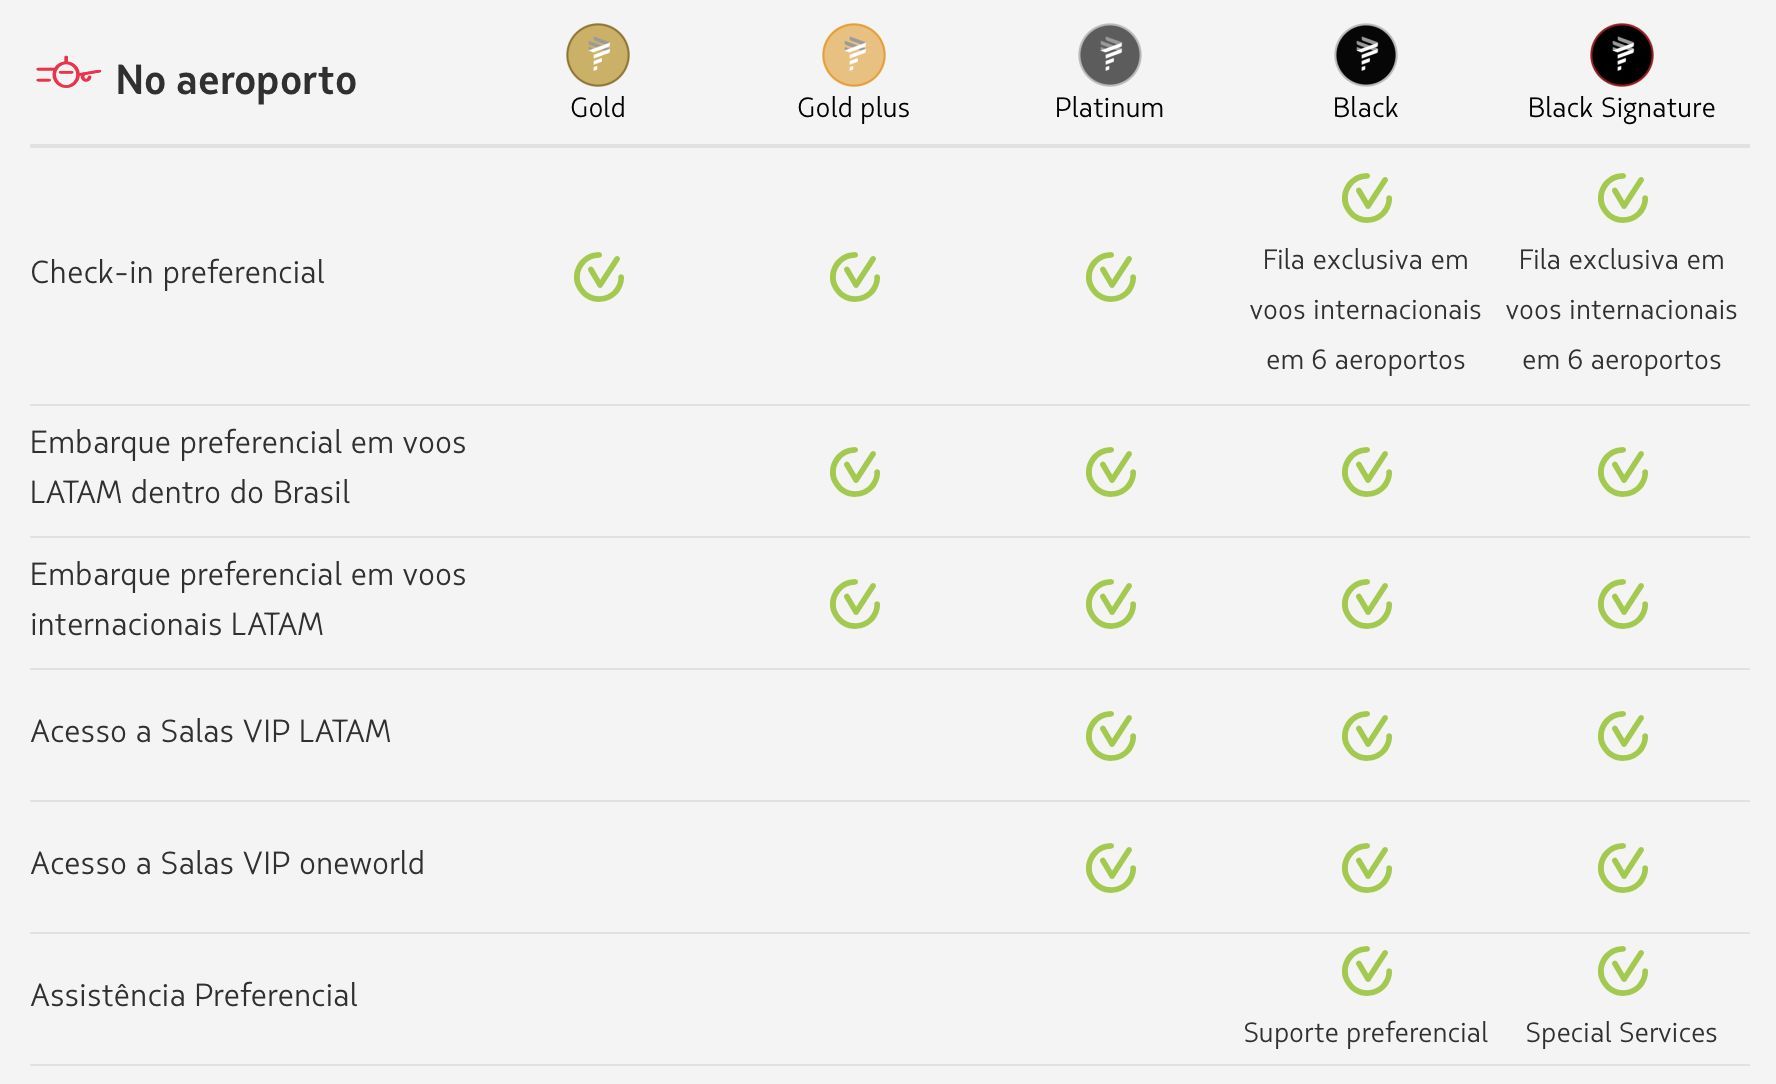Click the No aeroporto section heading
The image size is (1776, 1084).
(236, 80)
